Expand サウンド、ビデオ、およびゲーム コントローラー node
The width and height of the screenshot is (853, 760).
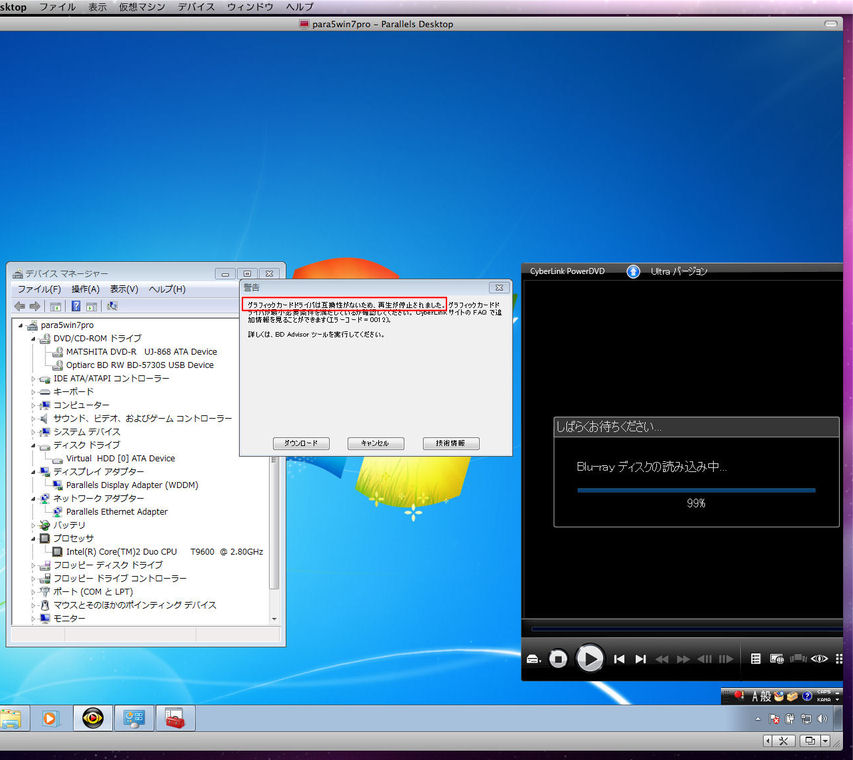coord(33,418)
